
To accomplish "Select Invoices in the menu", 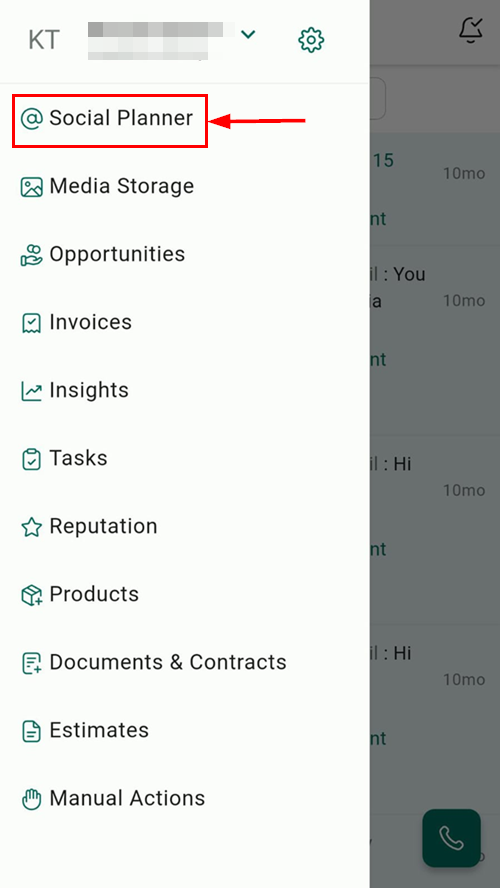I will pos(91,322).
